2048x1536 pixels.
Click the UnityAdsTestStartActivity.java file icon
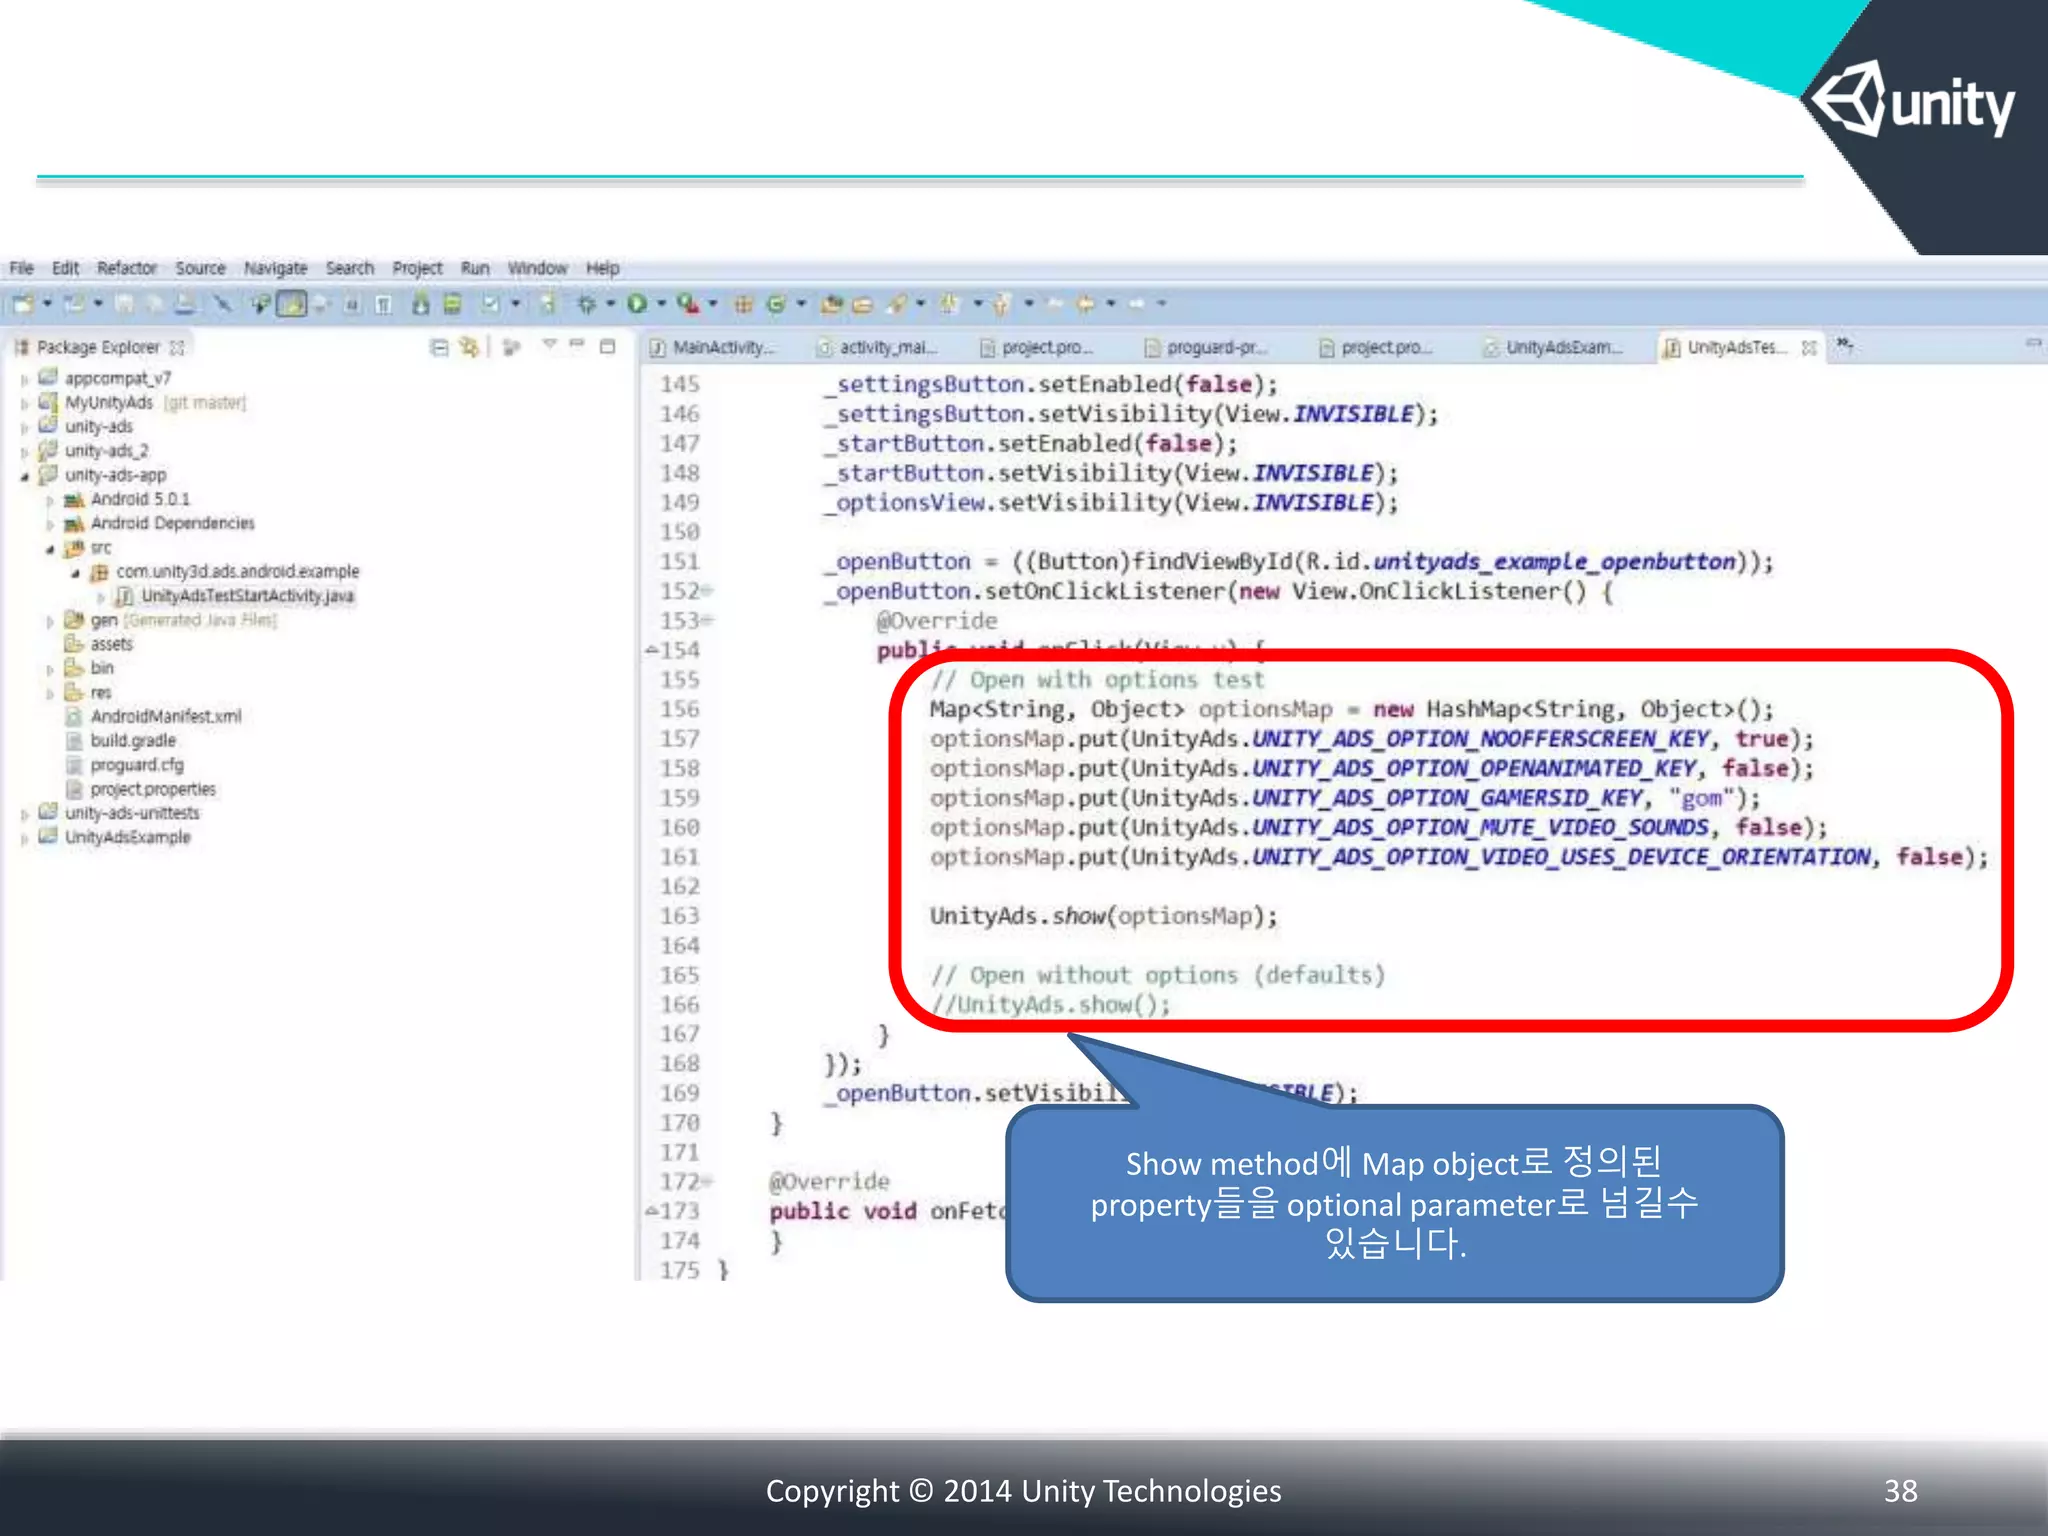(x=124, y=596)
